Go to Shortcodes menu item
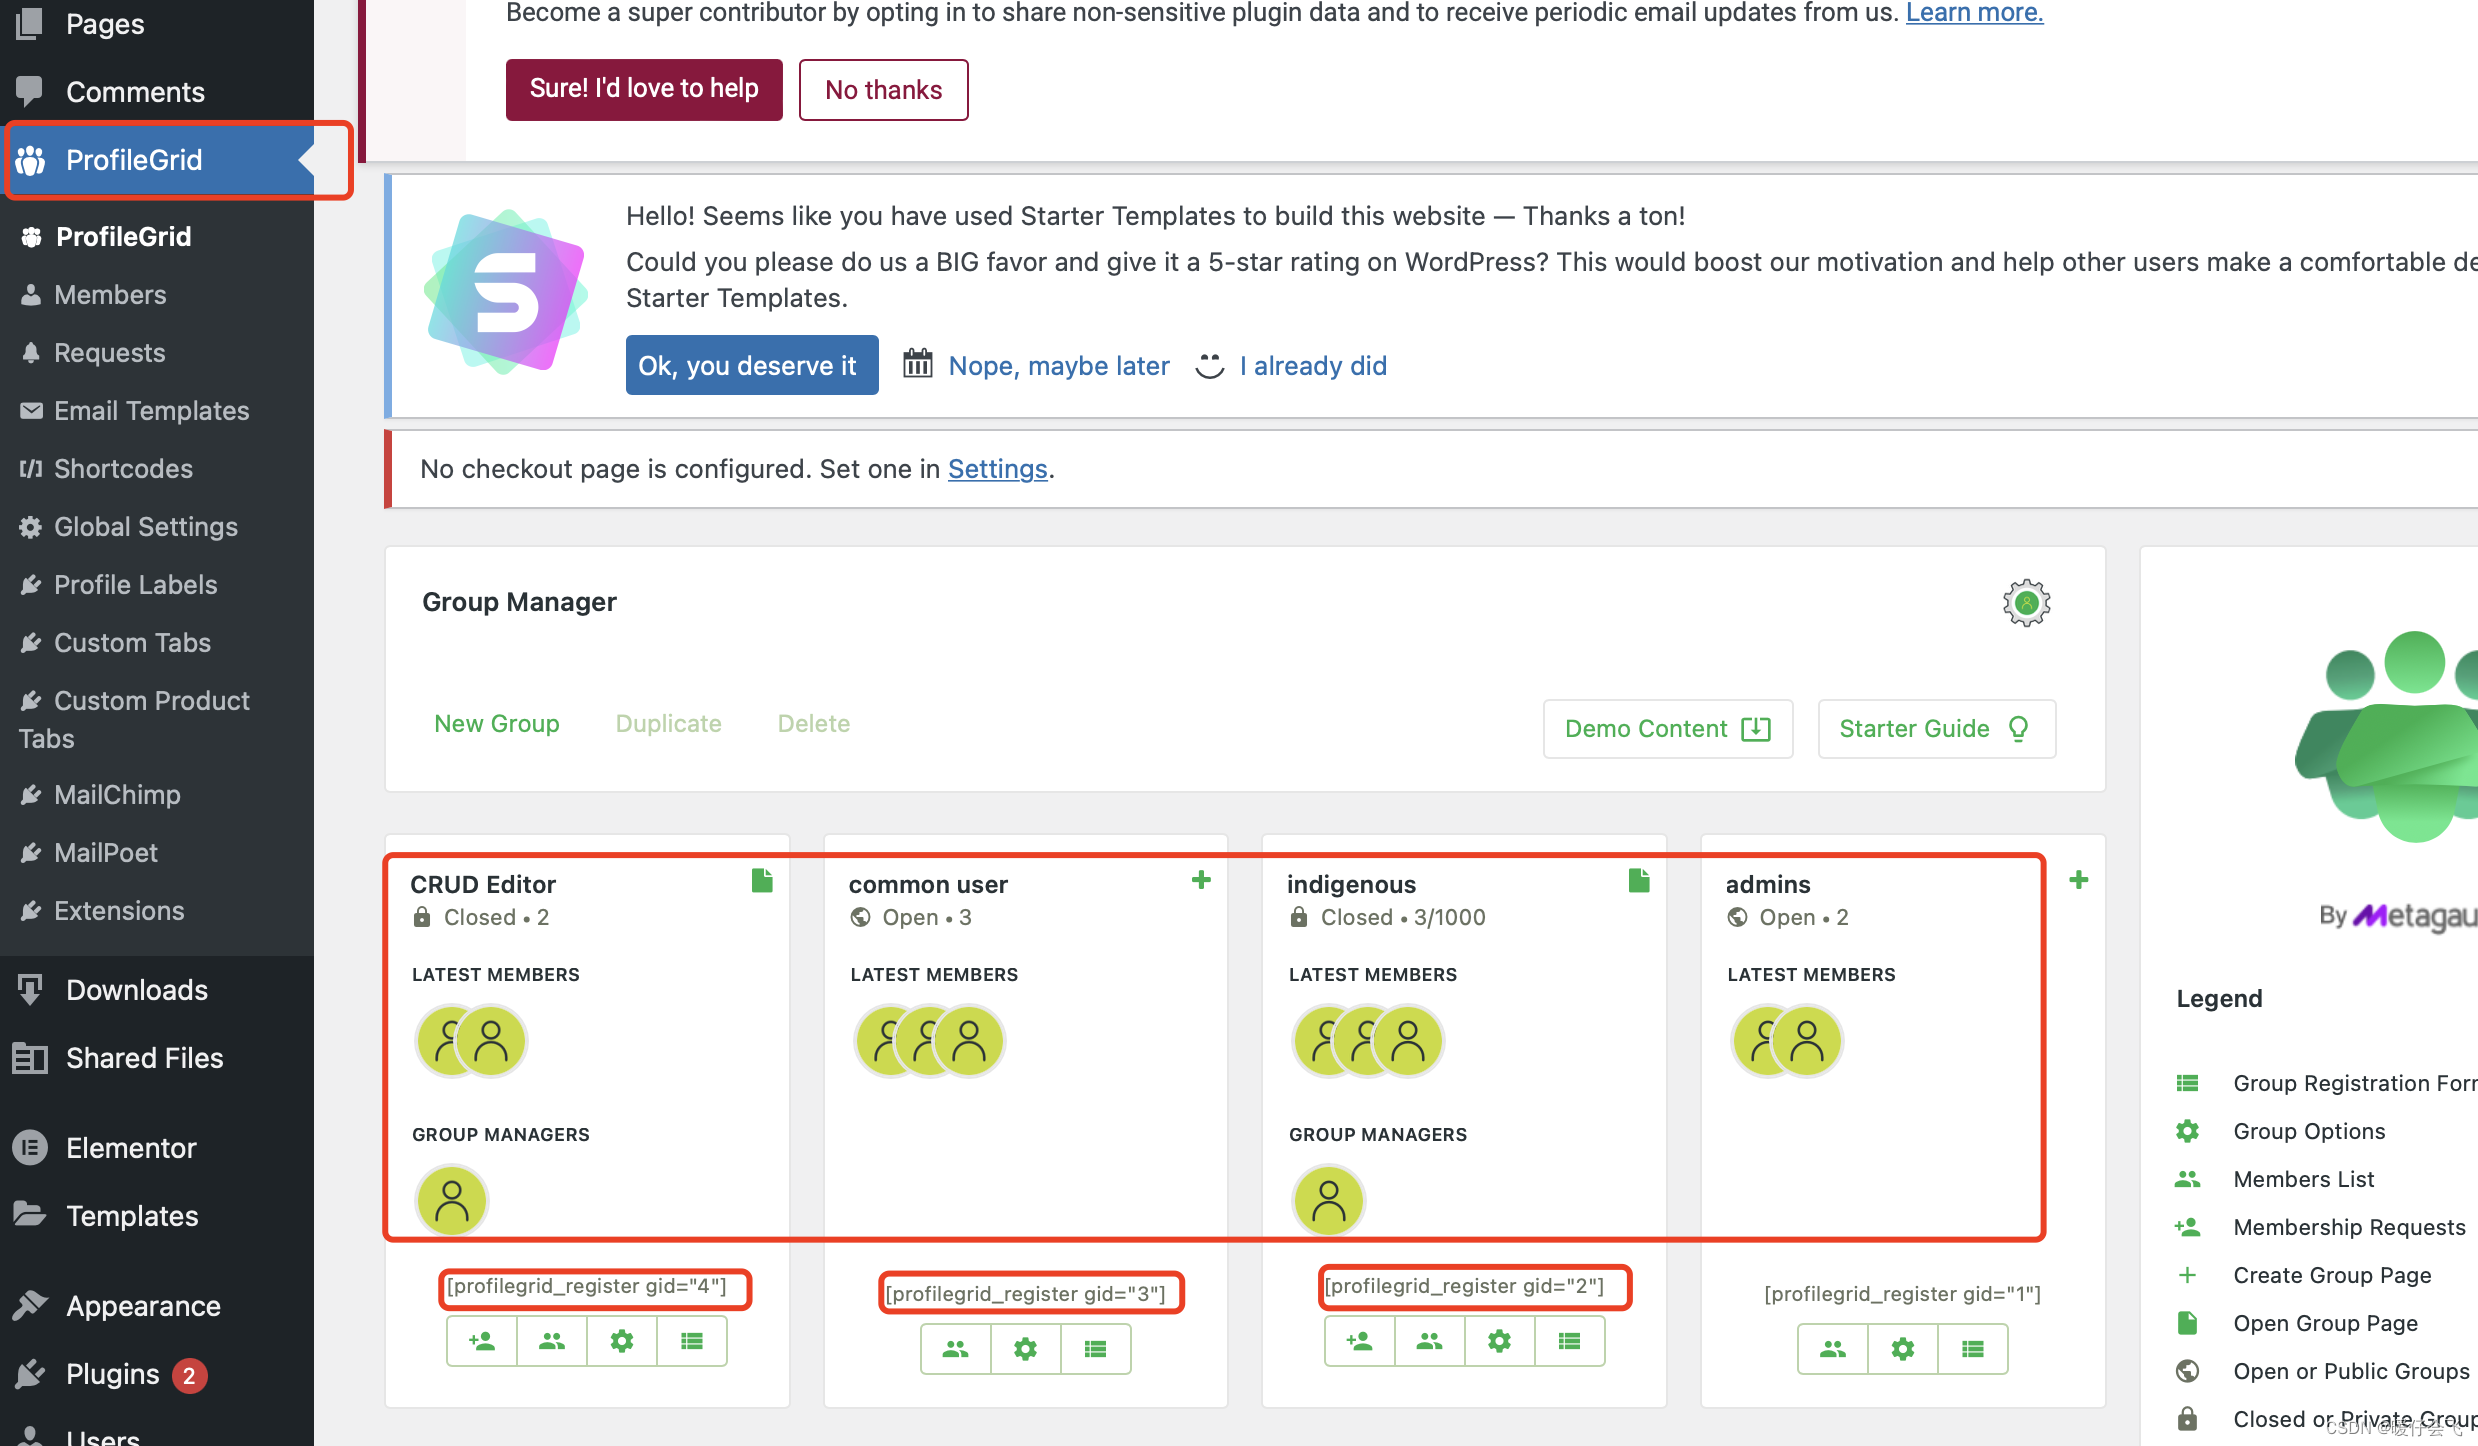The width and height of the screenshot is (2478, 1446). (123, 469)
